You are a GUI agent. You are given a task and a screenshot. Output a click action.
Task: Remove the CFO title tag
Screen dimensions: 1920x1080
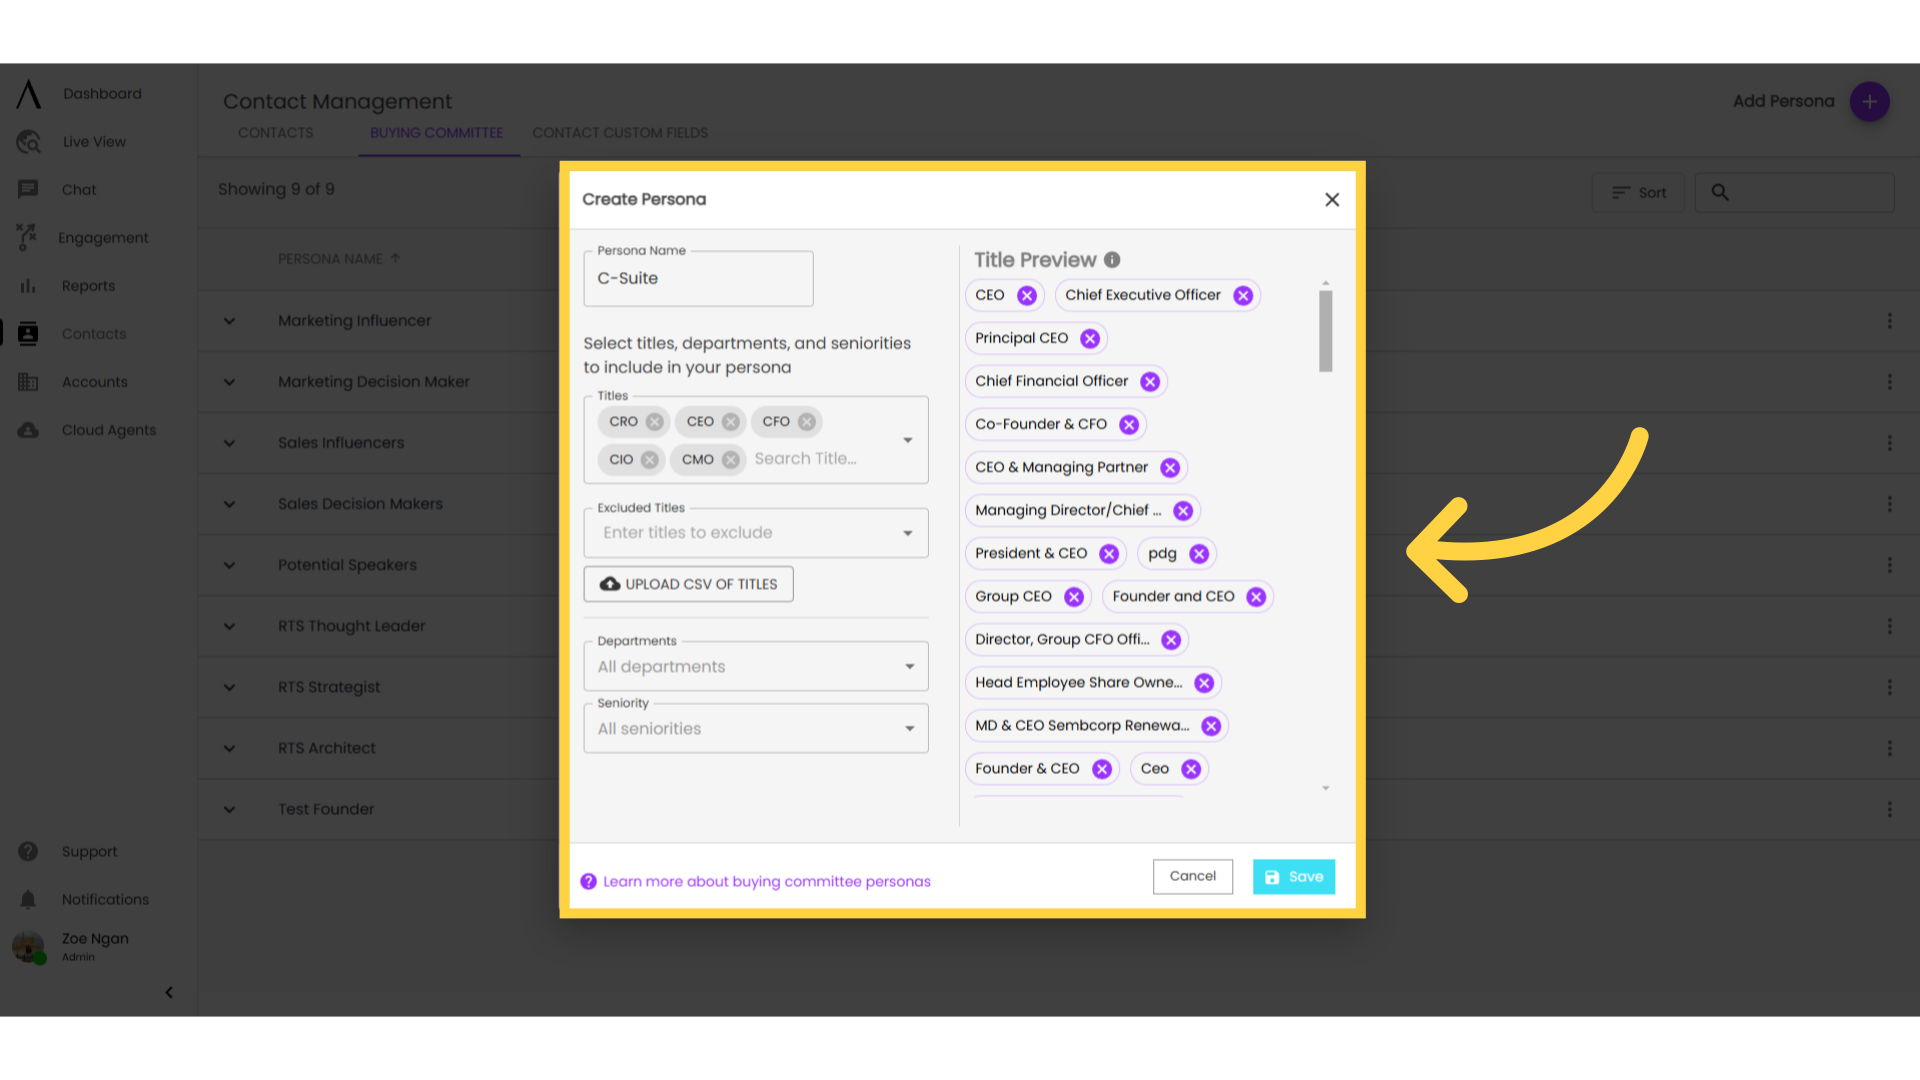point(807,421)
